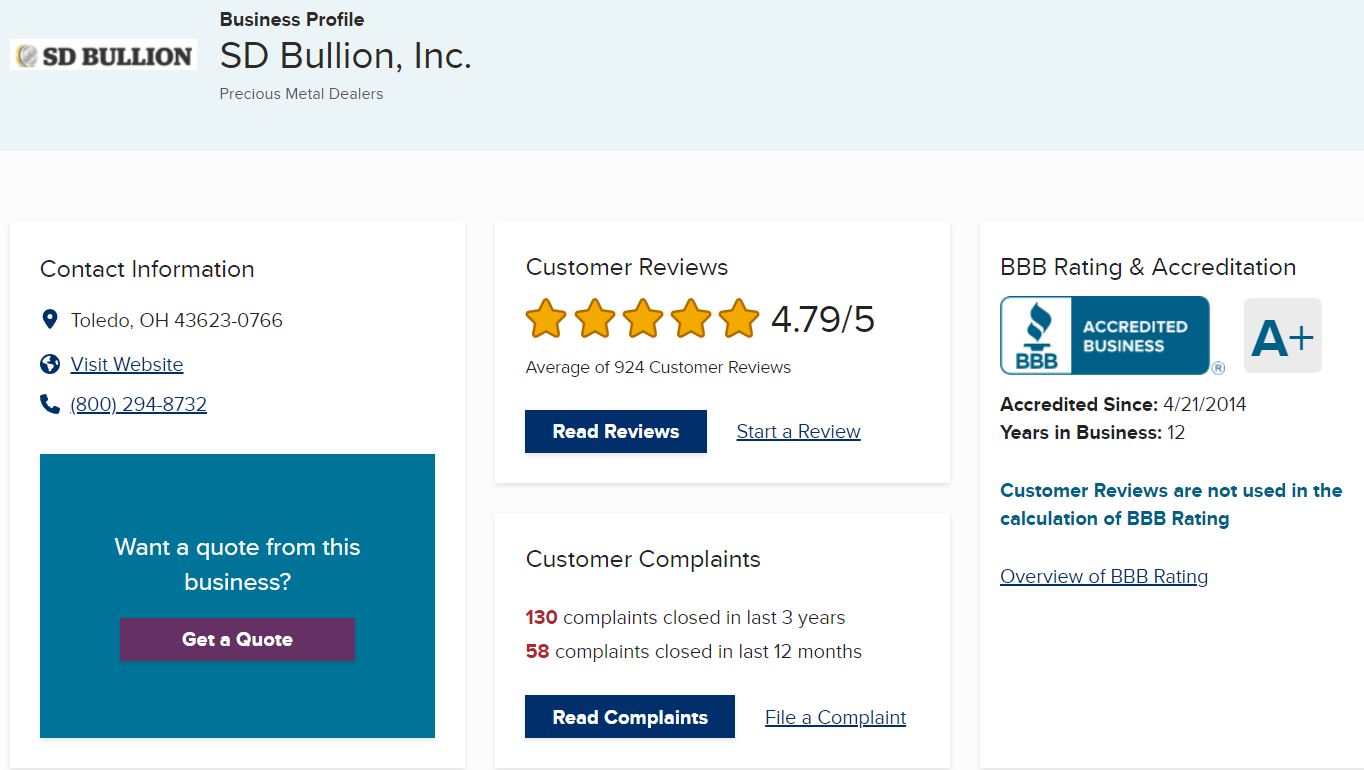This screenshot has width=1364, height=770.
Task: Click the Read Reviews button
Action: 616,431
